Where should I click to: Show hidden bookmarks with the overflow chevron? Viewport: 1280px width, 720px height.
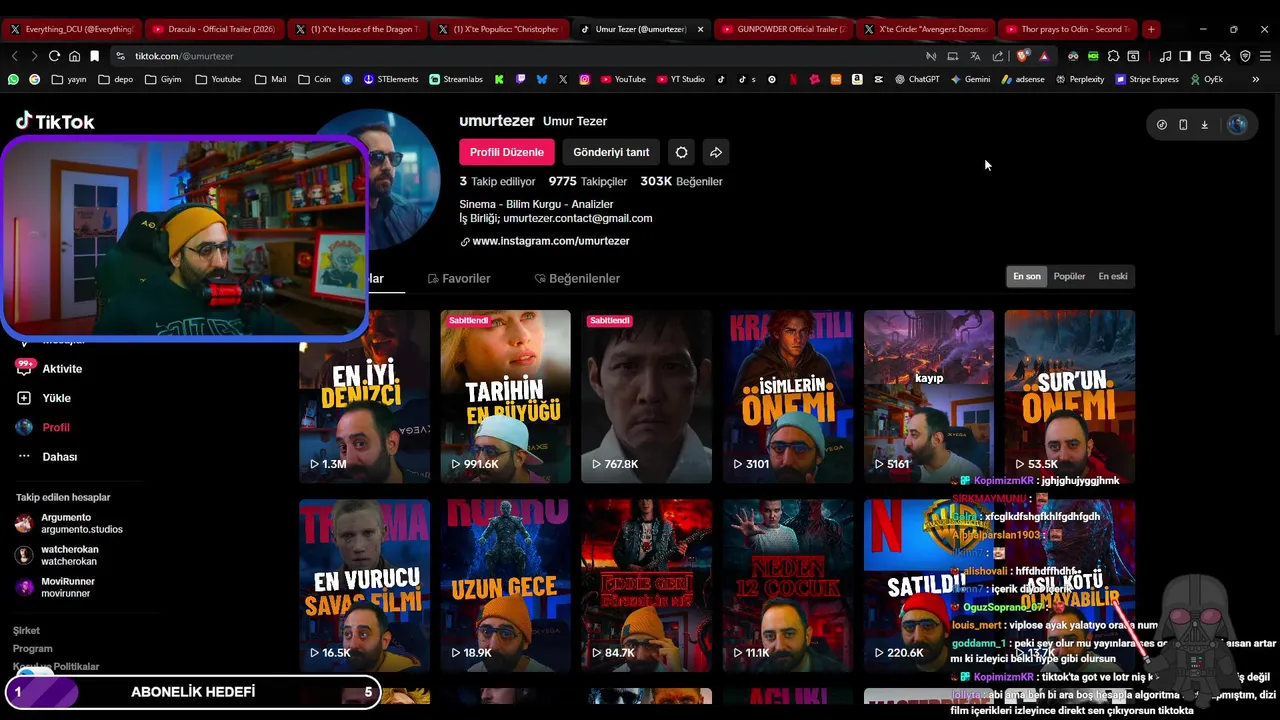click(1256, 79)
